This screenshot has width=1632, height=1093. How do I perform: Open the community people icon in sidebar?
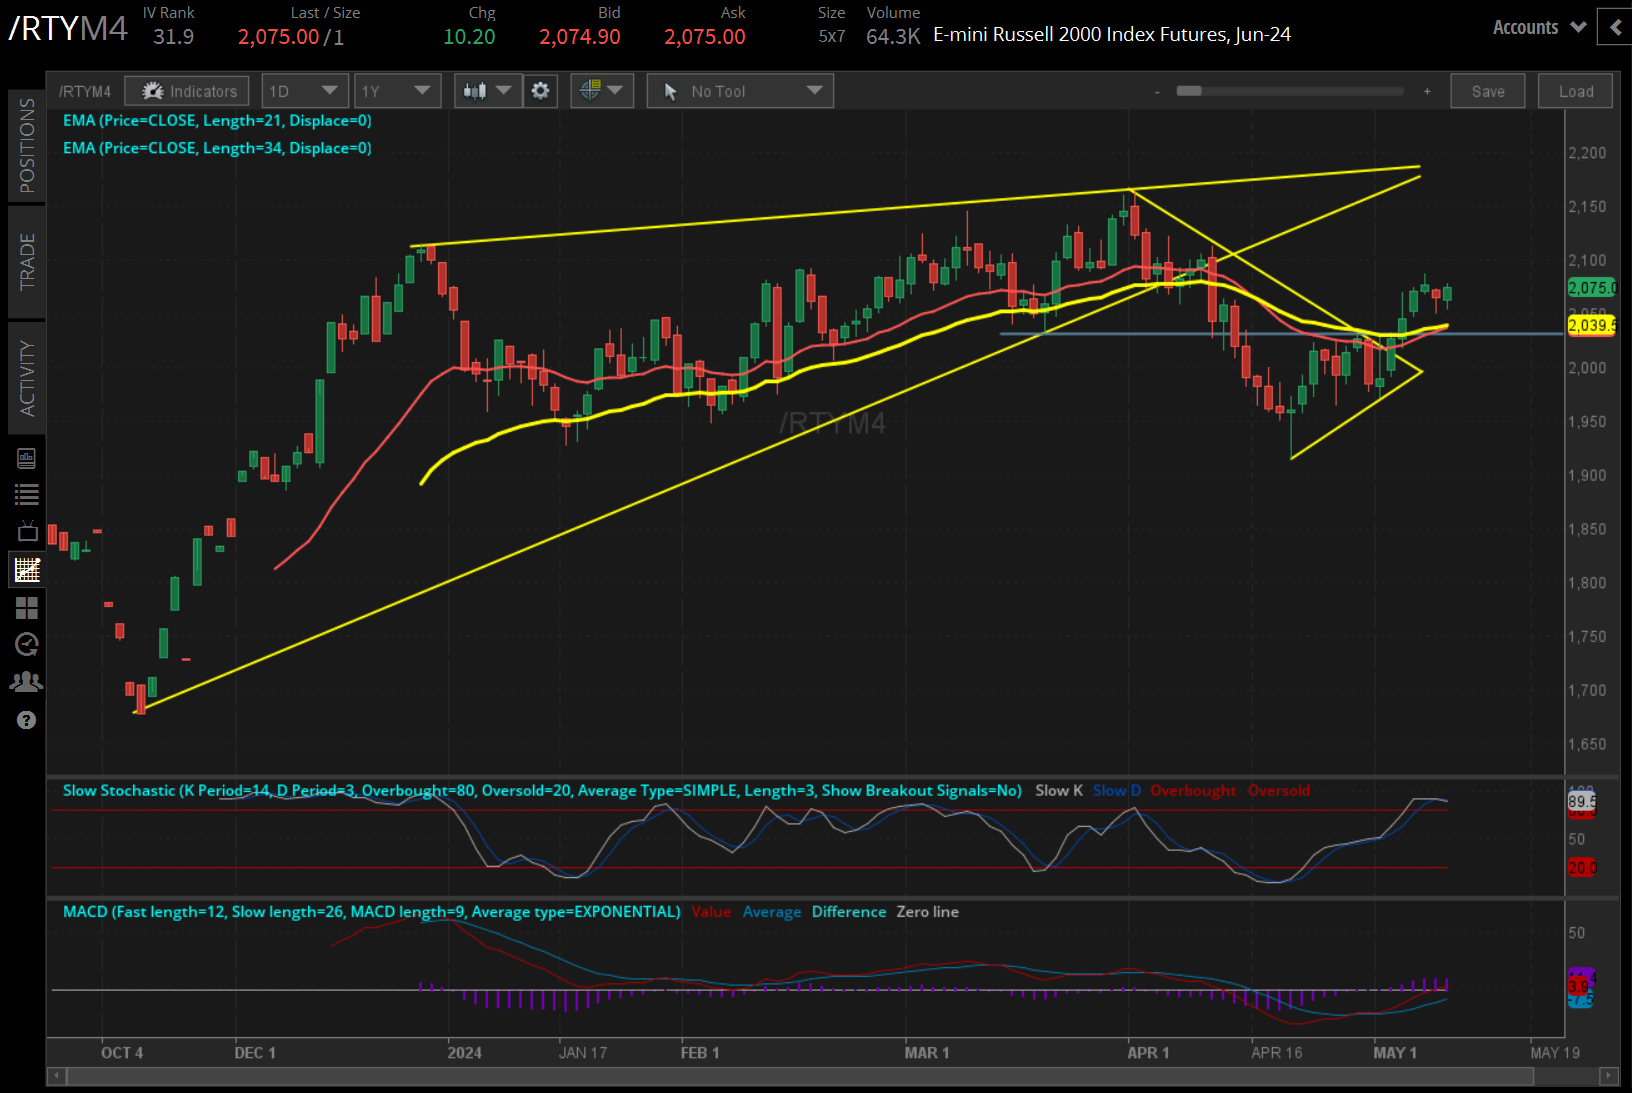coord(27,681)
